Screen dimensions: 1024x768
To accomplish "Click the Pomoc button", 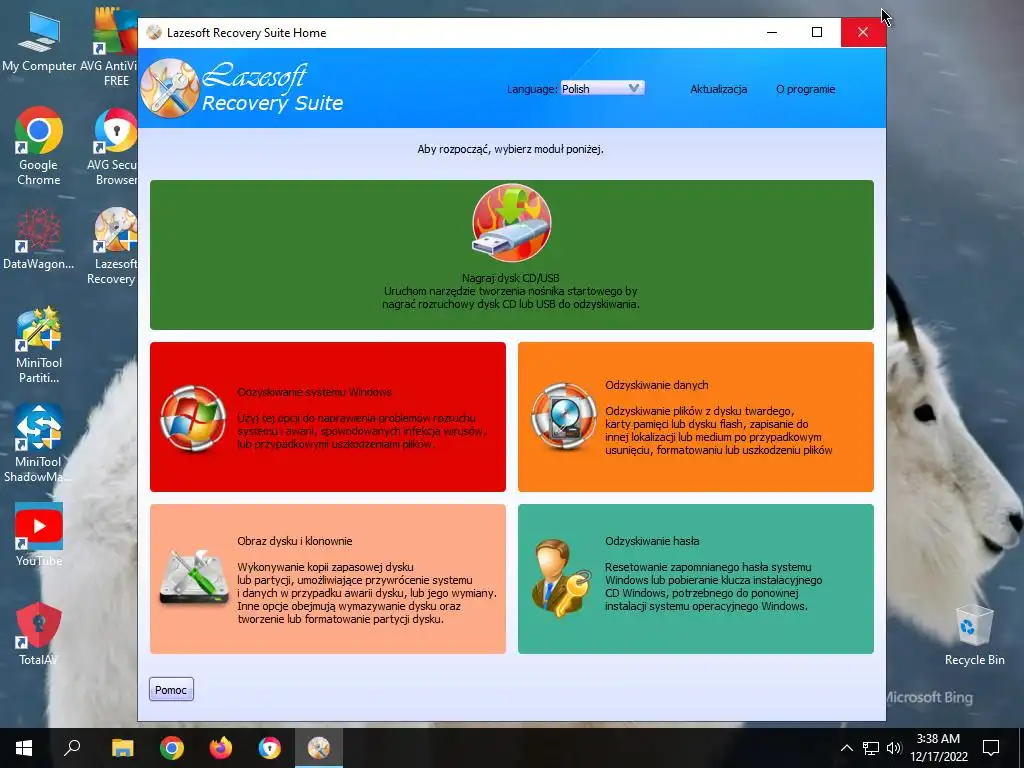I will [x=171, y=690].
